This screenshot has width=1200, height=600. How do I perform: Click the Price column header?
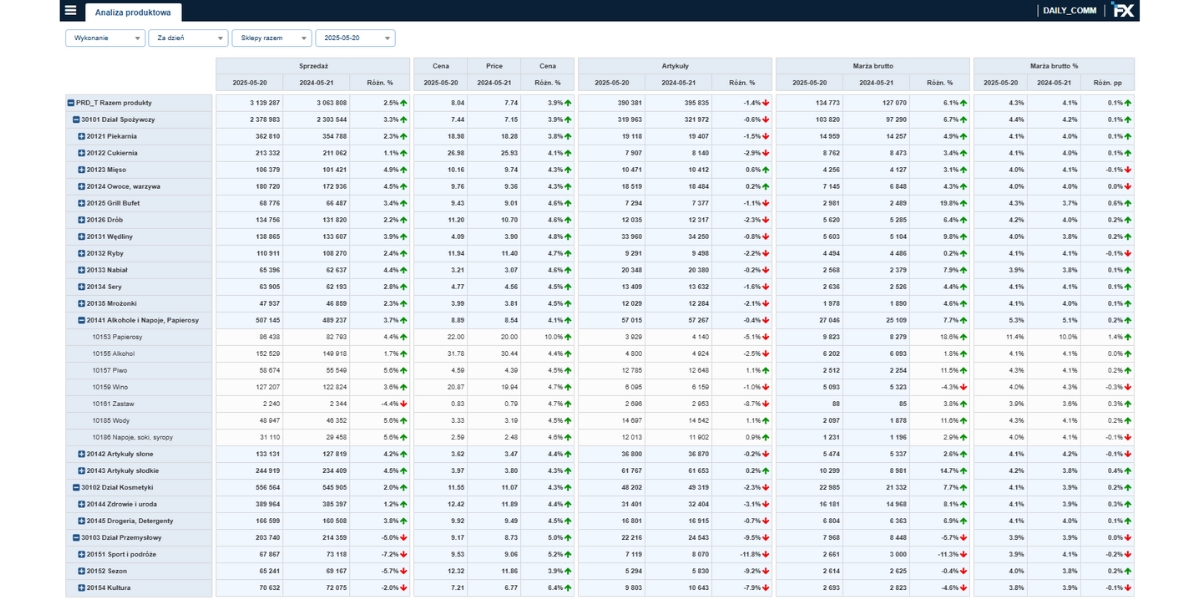pos(494,66)
